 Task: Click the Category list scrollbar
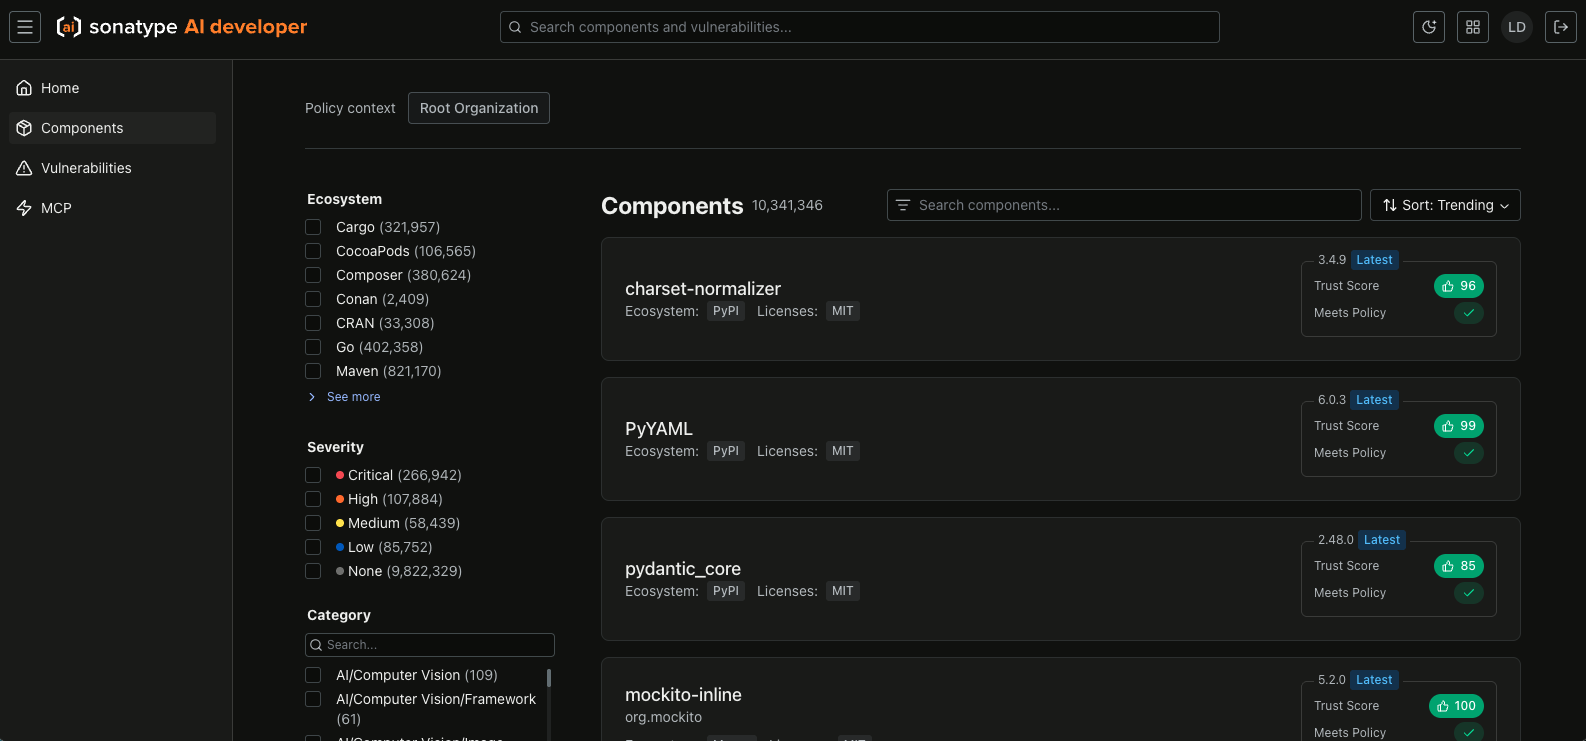549,678
